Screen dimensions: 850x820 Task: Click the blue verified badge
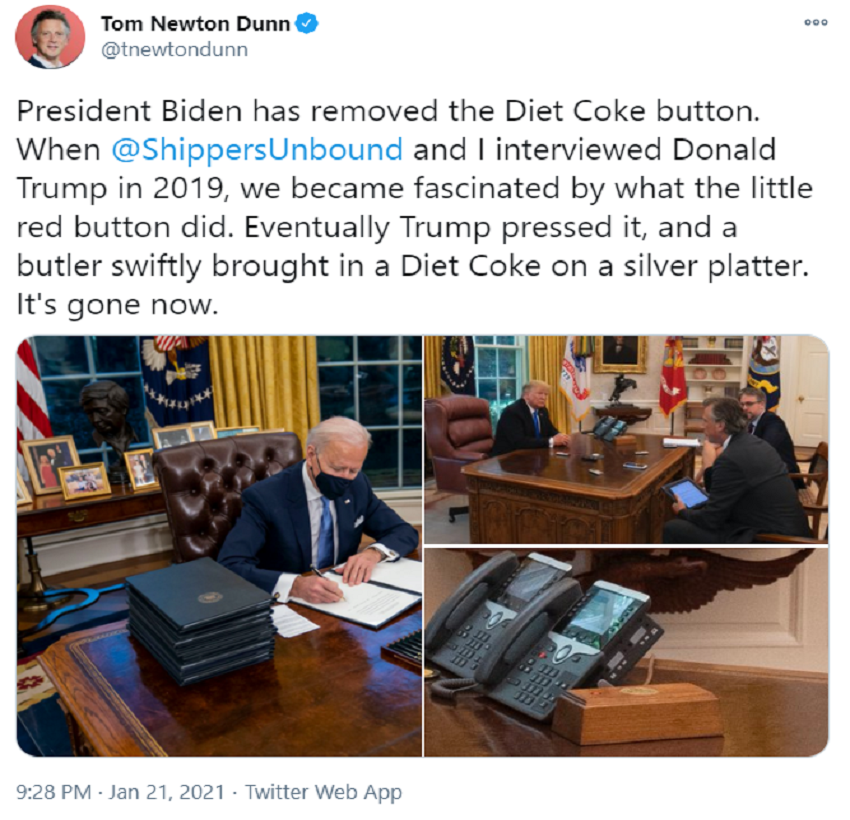tap(307, 23)
